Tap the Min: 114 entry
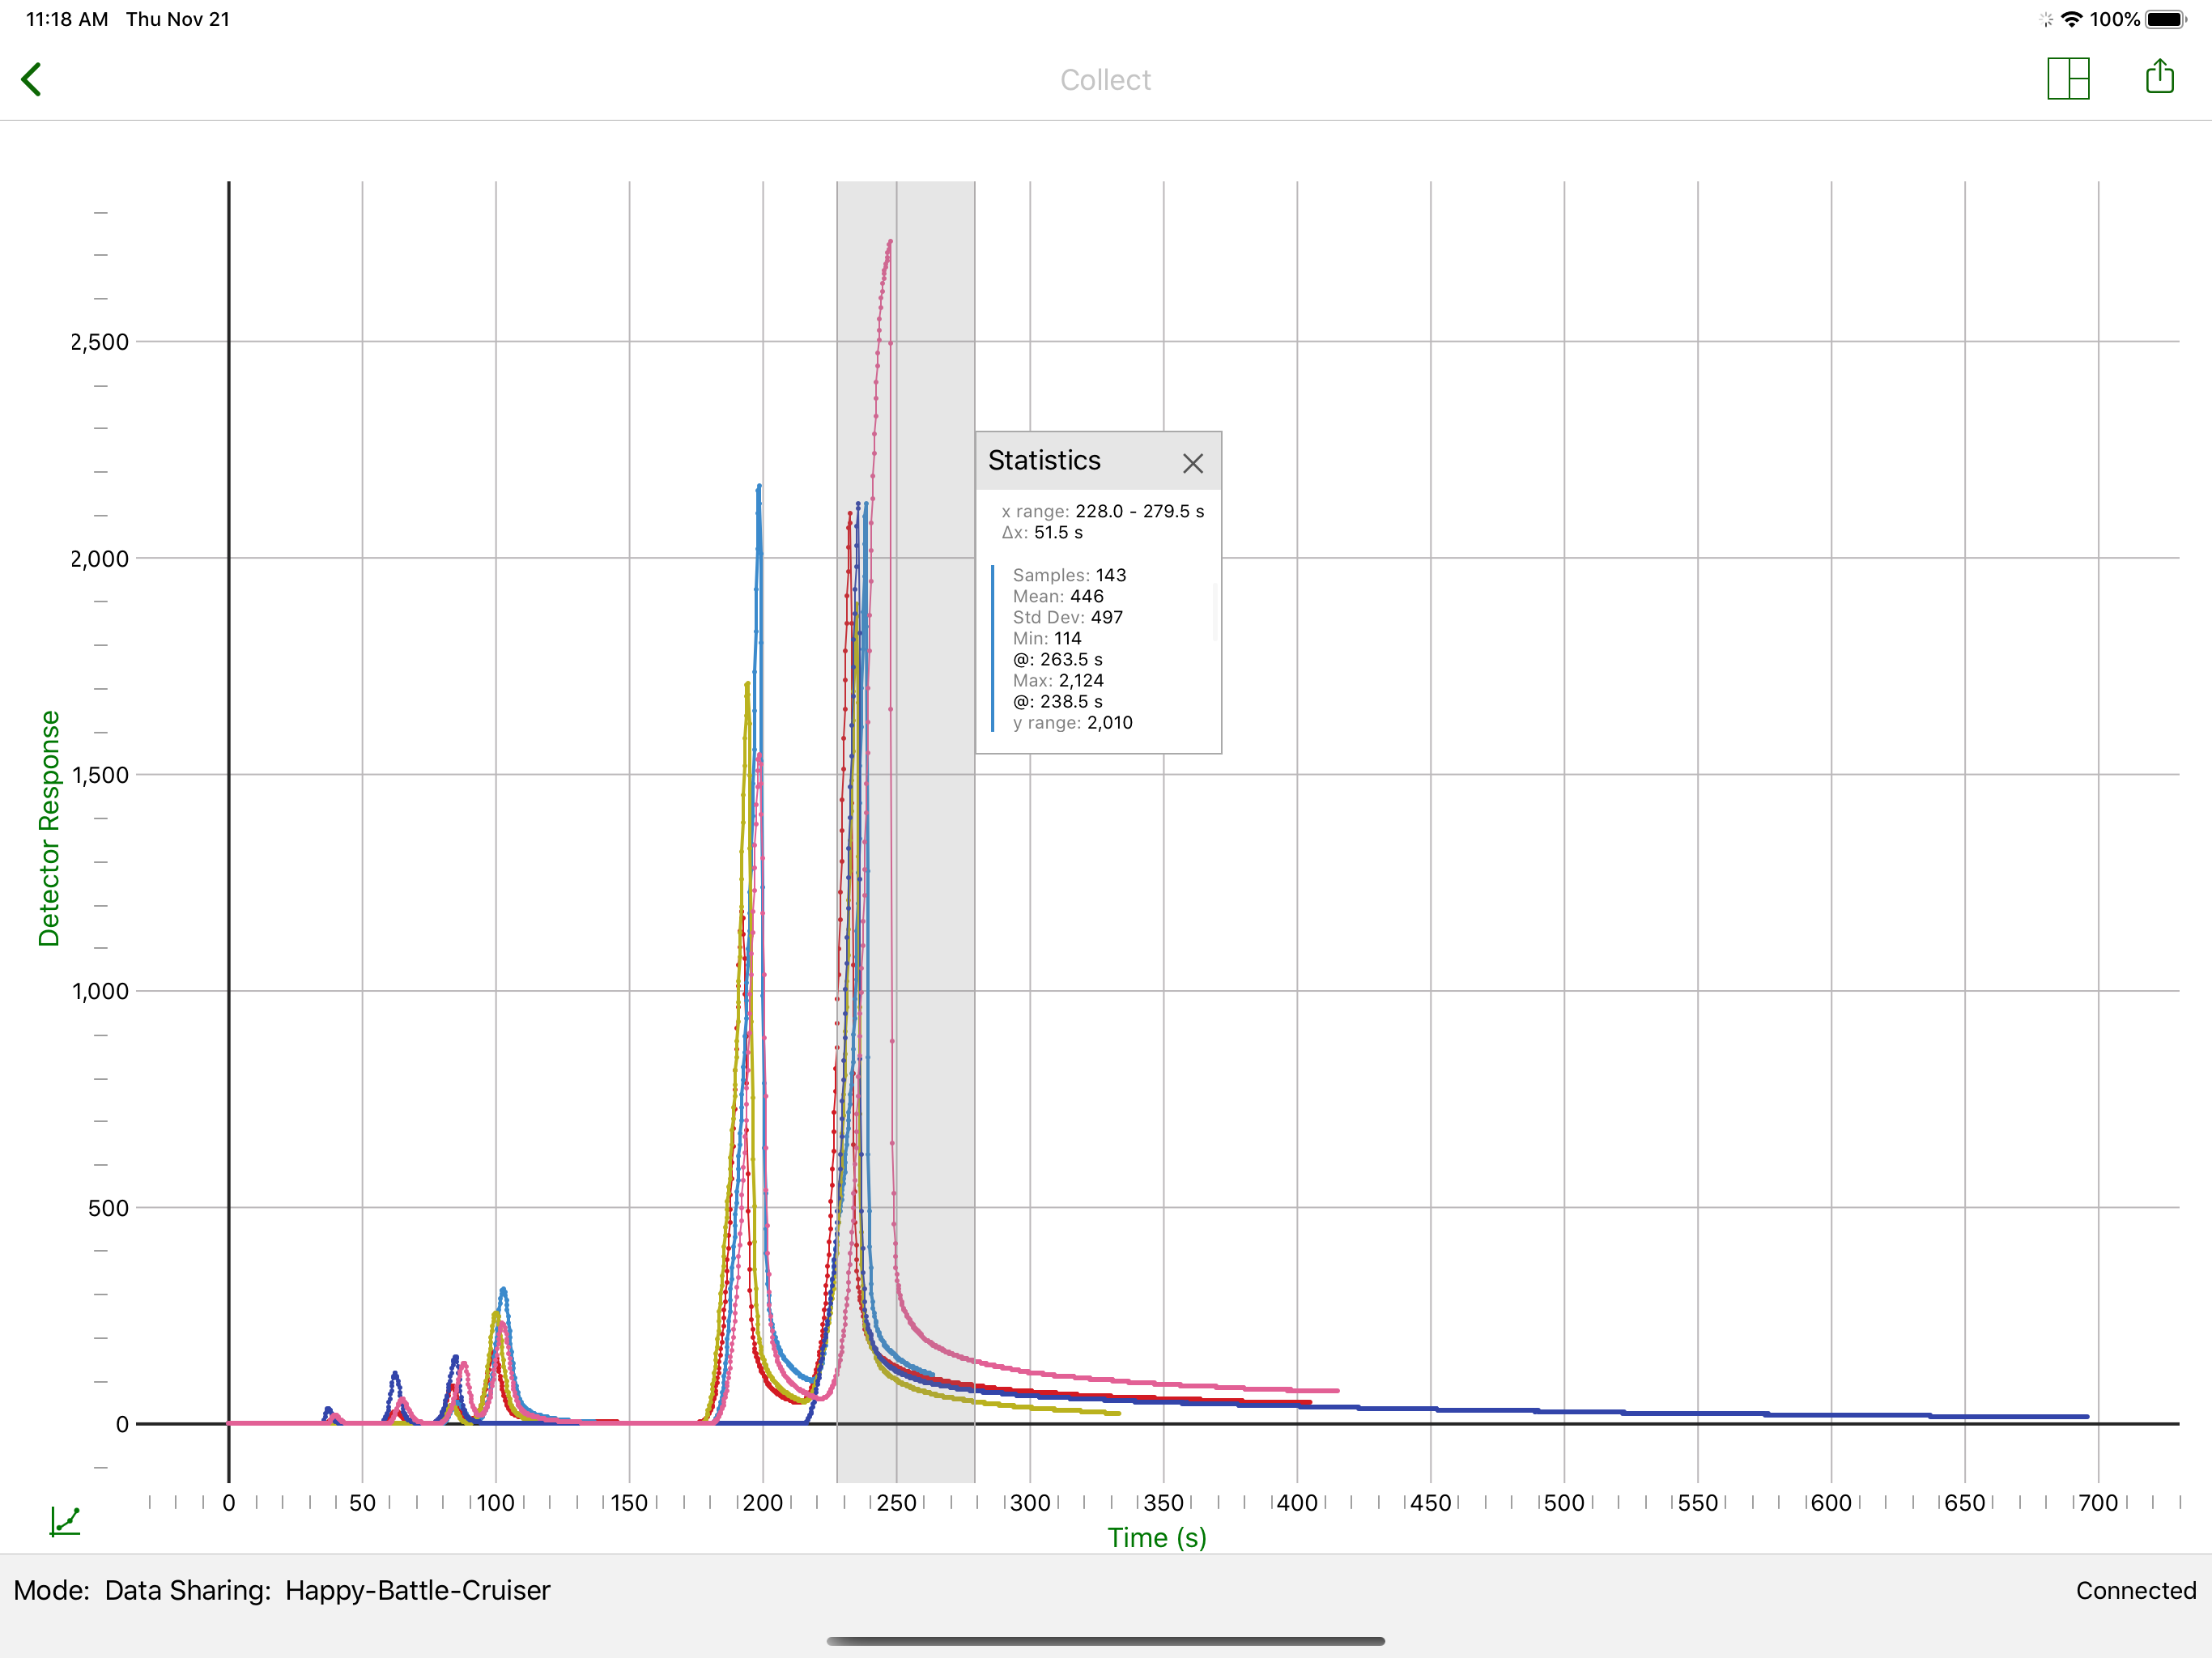The height and width of the screenshot is (1658, 2212). pyautogui.click(x=1046, y=638)
